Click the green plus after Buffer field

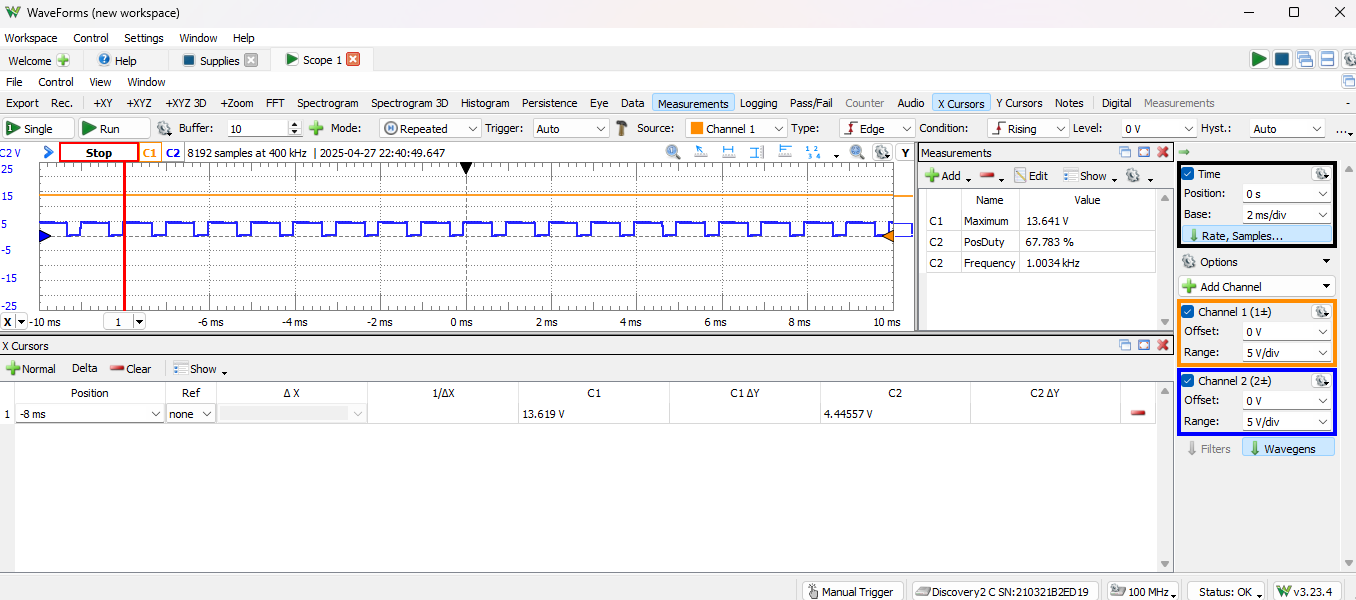316,128
